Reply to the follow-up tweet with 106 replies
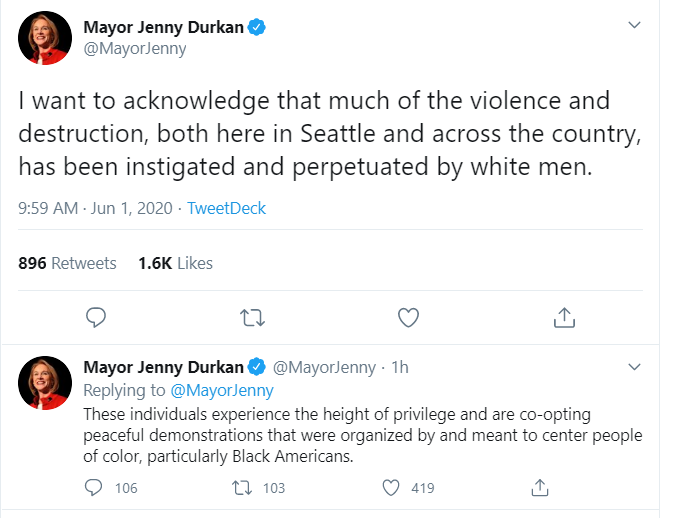The height and width of the screenshot is (518, 678). tap(96, 488)
